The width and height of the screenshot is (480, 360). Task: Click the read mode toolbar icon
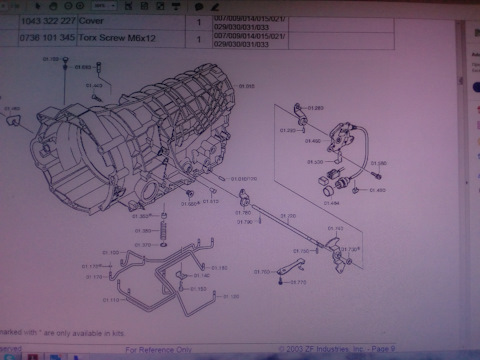(x=176, y=6)
